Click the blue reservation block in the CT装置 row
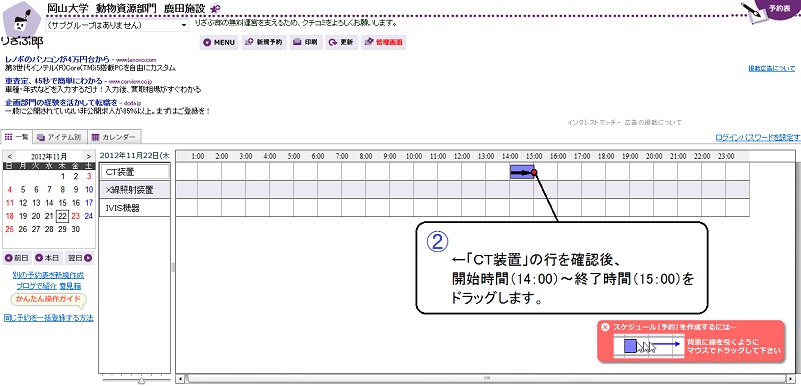This screenshot has height=386, width=801. point(522,172)
